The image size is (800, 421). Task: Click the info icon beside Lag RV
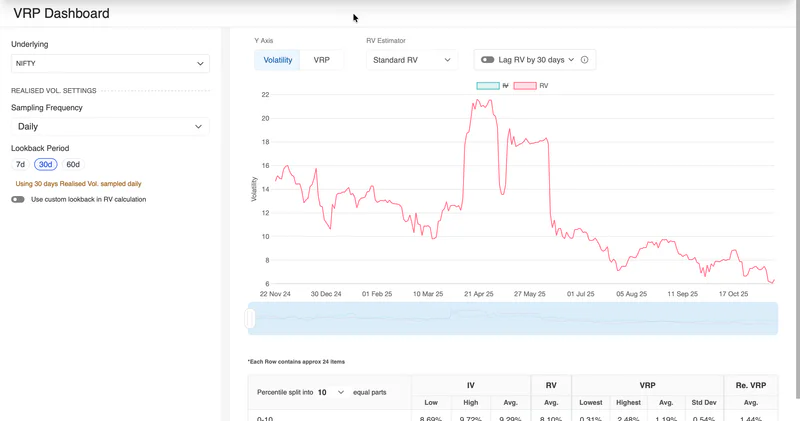pyautogui.click(x=585, y=60)
